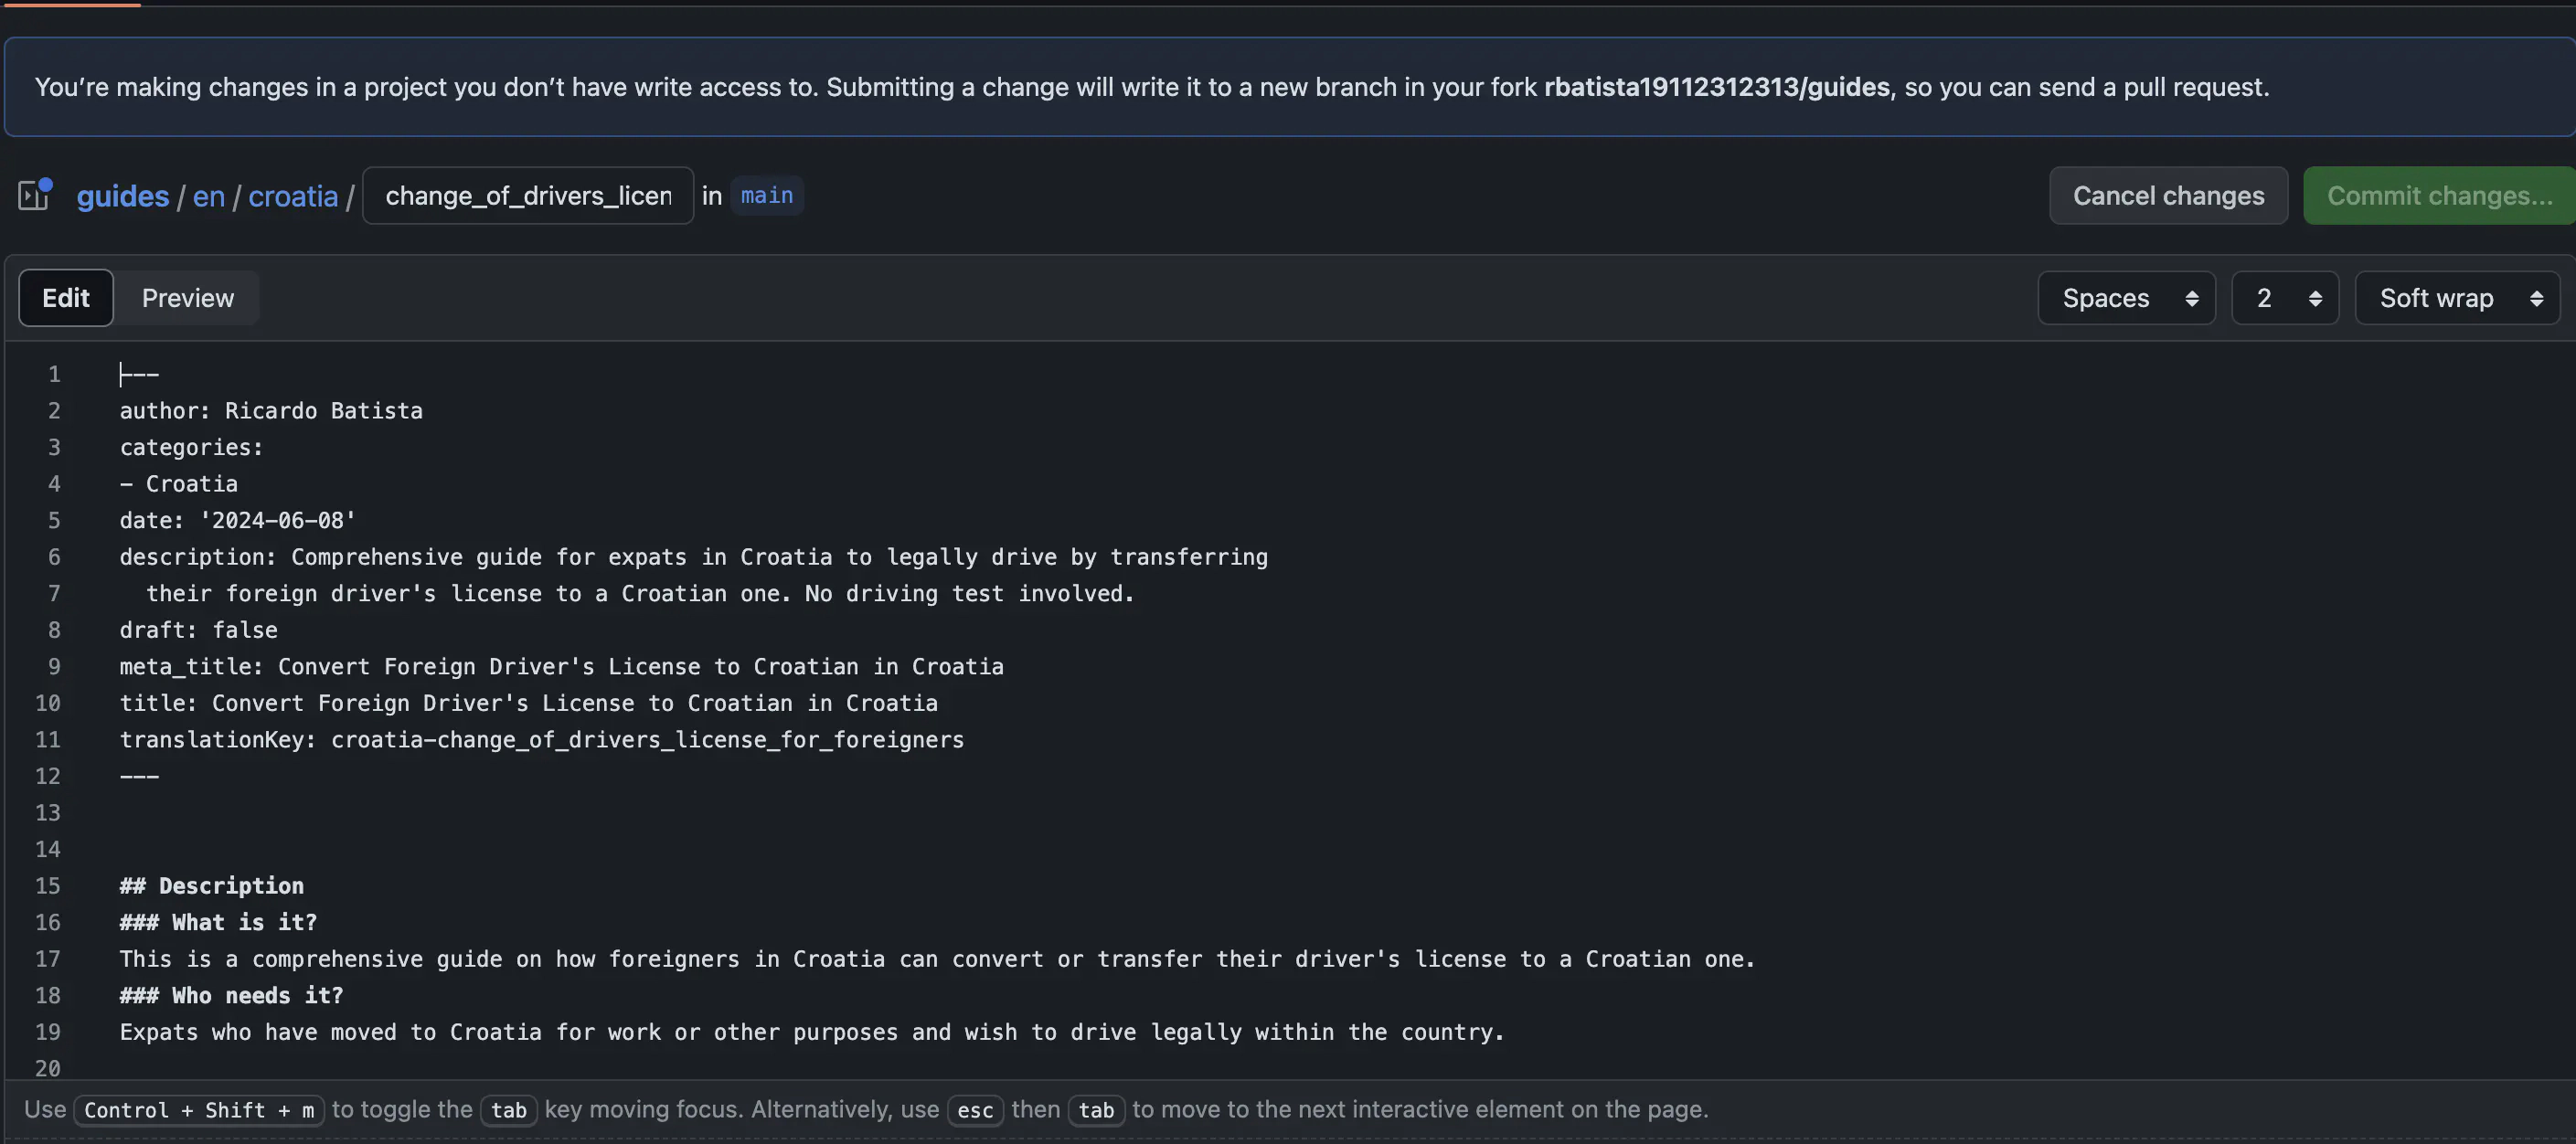2576x1144 pixels.
Task: Click the guides breadcrumb link
Action: point(122,194)
